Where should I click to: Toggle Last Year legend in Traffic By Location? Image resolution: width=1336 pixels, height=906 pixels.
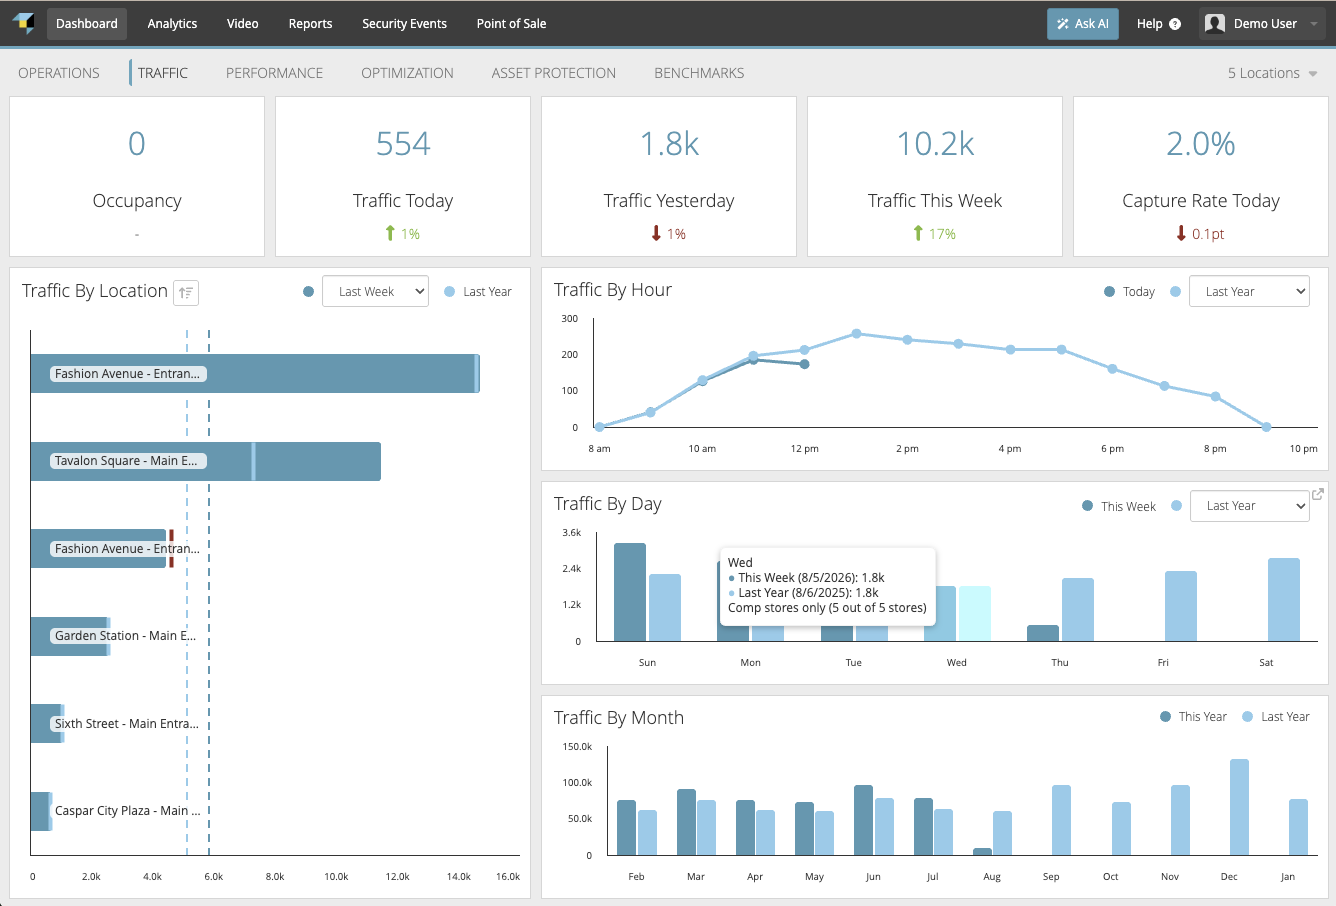477,292
